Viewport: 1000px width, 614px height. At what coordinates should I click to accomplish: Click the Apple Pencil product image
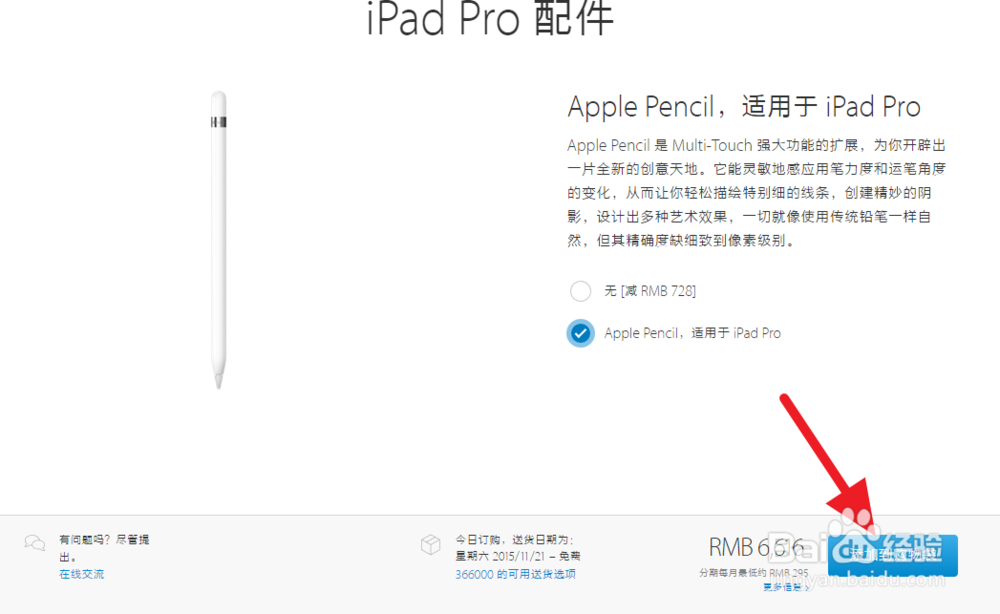coord(219,240)
